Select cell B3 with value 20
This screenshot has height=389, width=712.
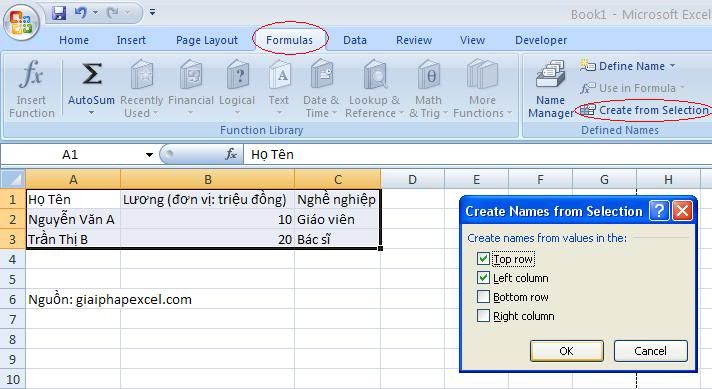pyautogui.click(x=208, y=240)
